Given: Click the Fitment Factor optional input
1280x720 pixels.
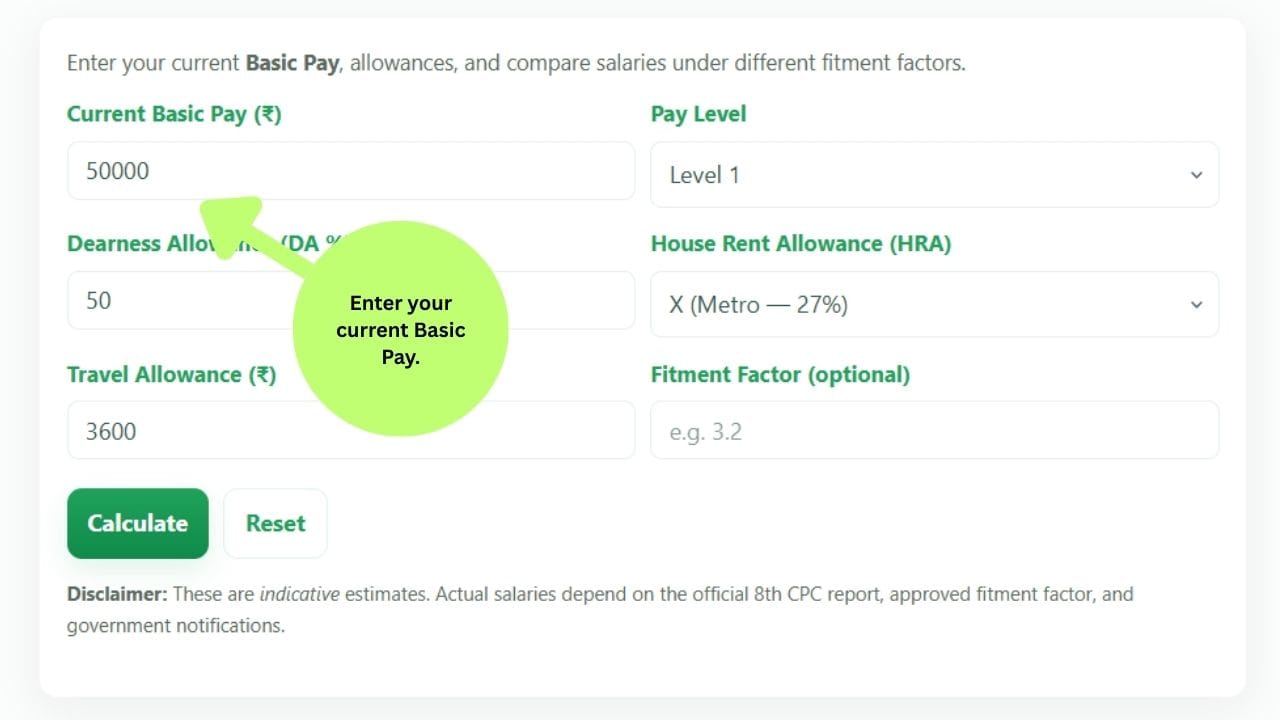Looking at the screenshot, I should tap(934, 431).
